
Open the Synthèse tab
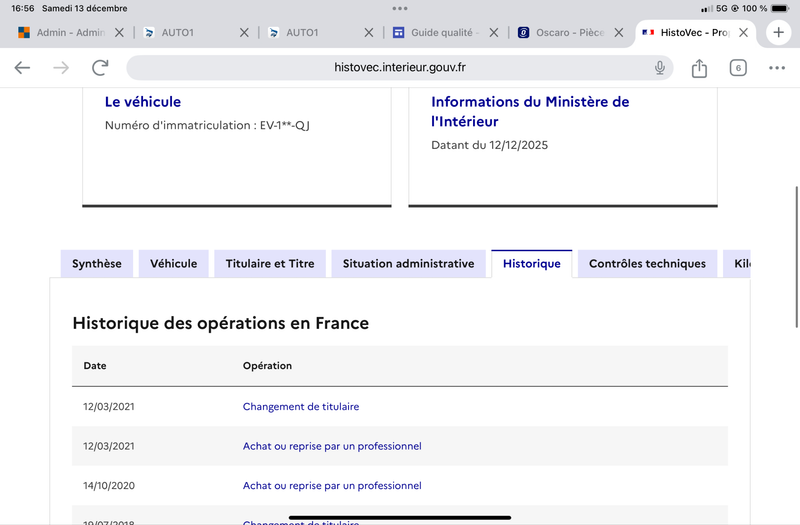point(97,264)
